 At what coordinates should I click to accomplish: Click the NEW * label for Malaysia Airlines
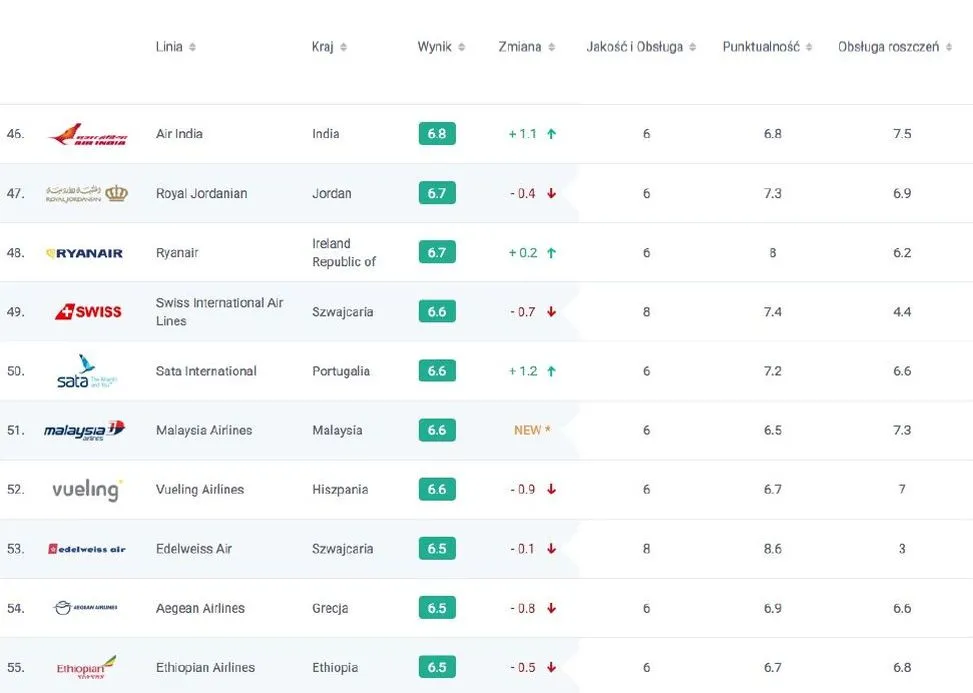coord(532,431)
